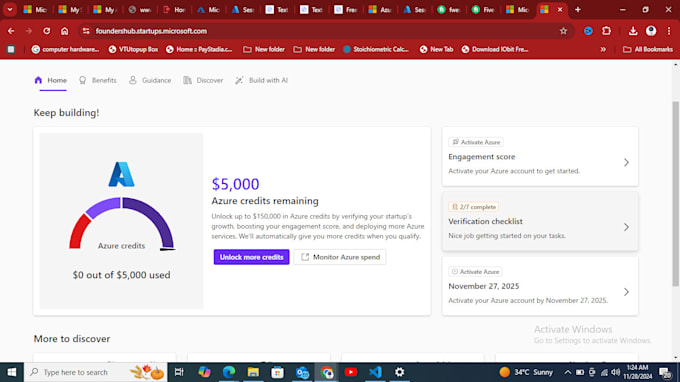Click the Azure credits gauge

point(122,223)
